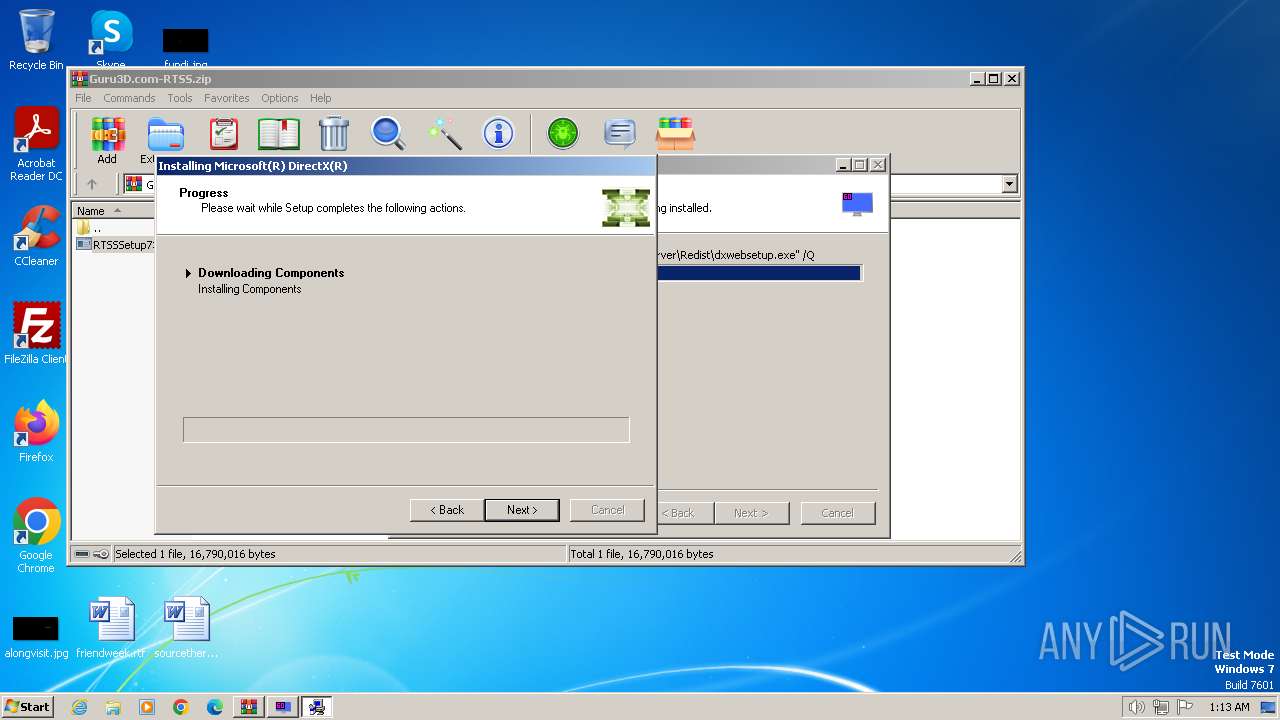Screen dimensions: 1280x720
Task: Click the Chrome icon in the taskbar
Action: pos(181,707)
